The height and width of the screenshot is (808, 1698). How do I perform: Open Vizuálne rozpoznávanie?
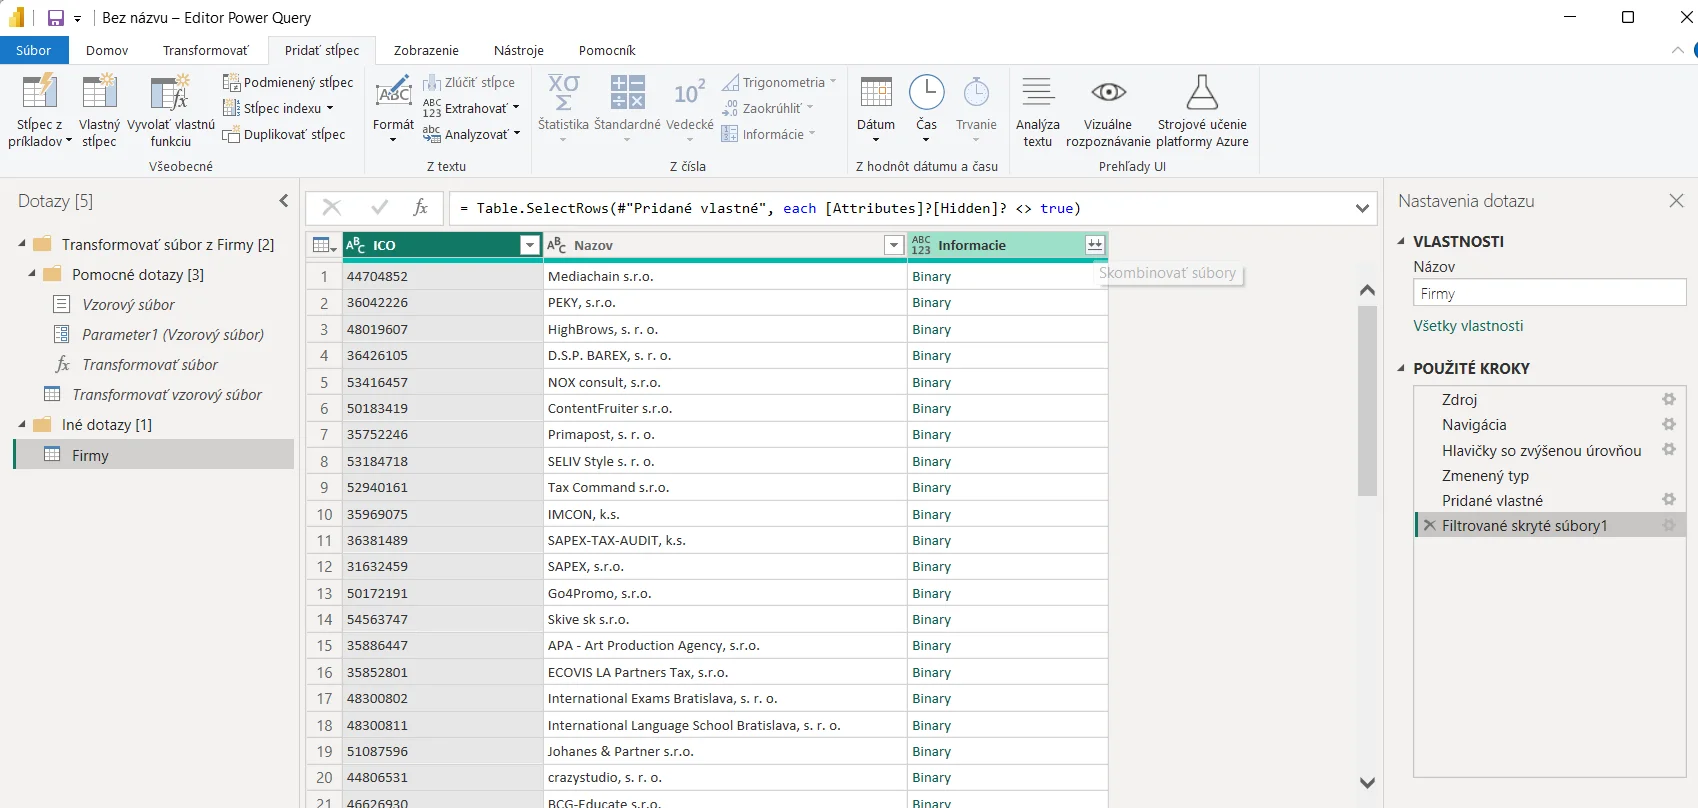[x=1108, y=110]
